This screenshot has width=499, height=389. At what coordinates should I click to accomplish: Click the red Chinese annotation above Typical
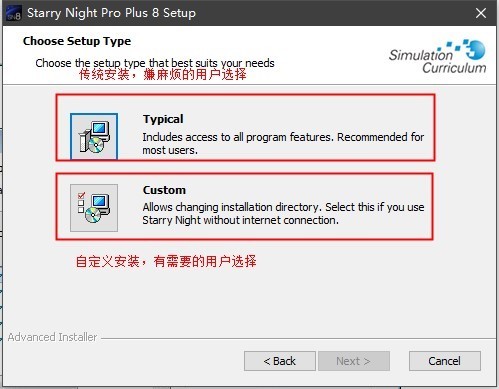coord(163,74)
